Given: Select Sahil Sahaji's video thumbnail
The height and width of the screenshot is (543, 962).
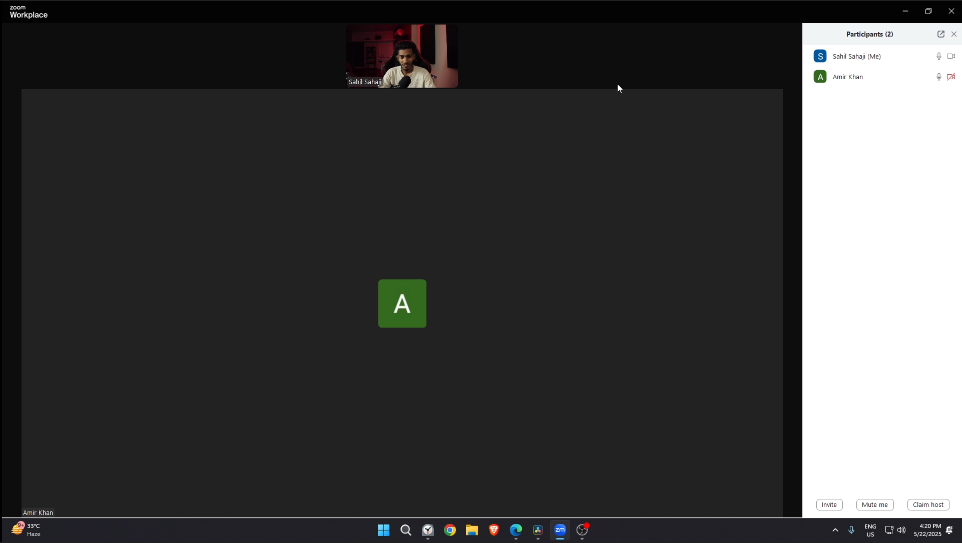Looking at the screenshot, I should [402, 57].
